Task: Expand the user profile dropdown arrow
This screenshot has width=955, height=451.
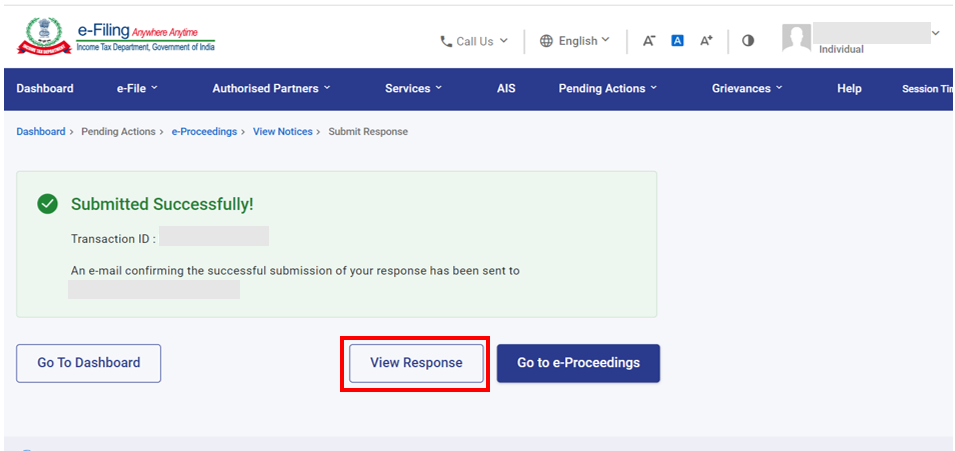Action: tap(935, 34)
